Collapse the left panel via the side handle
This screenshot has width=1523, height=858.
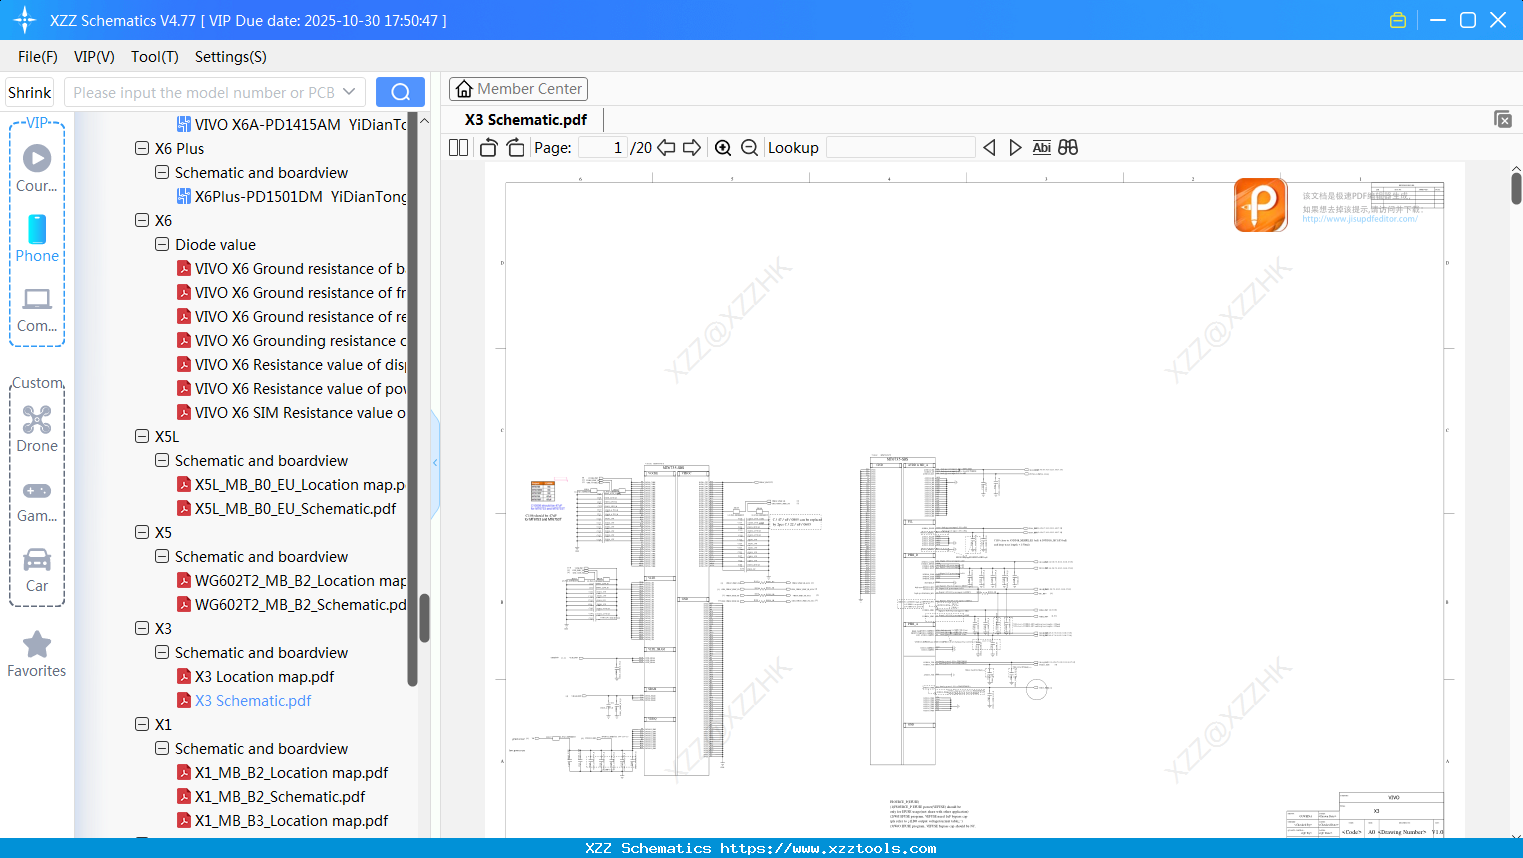tap(435, 462)
